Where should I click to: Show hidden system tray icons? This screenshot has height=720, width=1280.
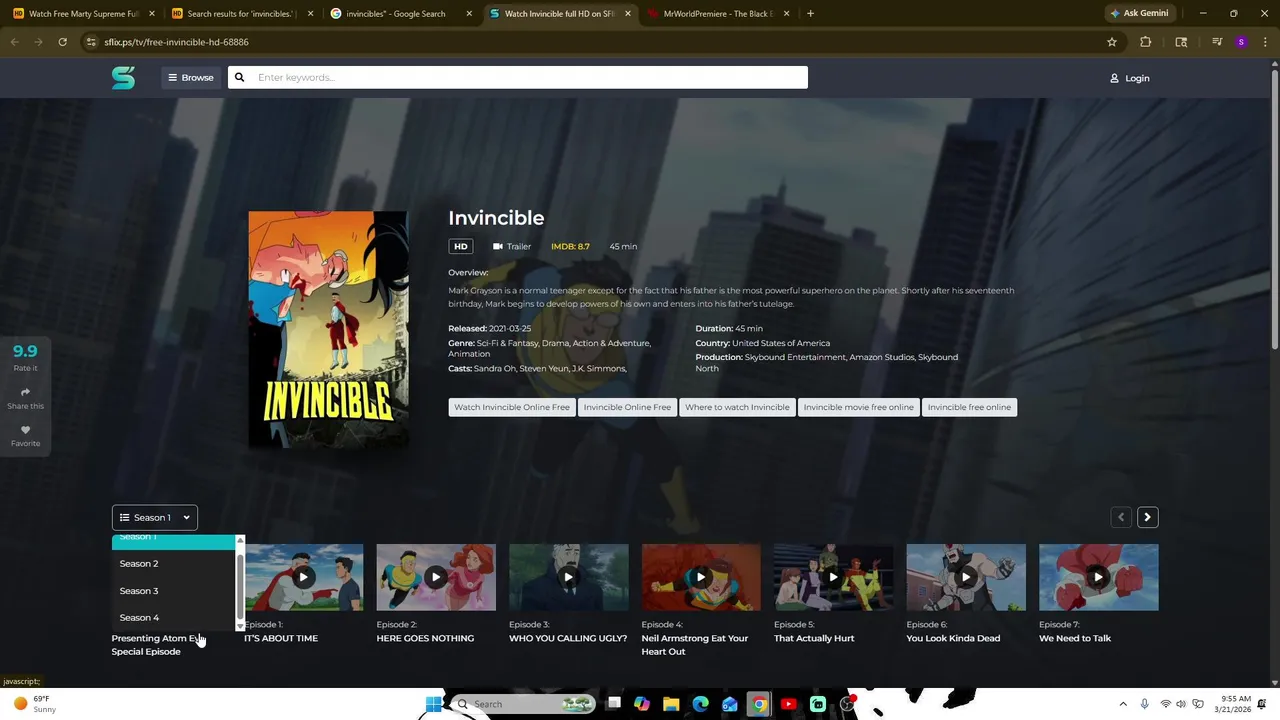(x=1122, y=704)
